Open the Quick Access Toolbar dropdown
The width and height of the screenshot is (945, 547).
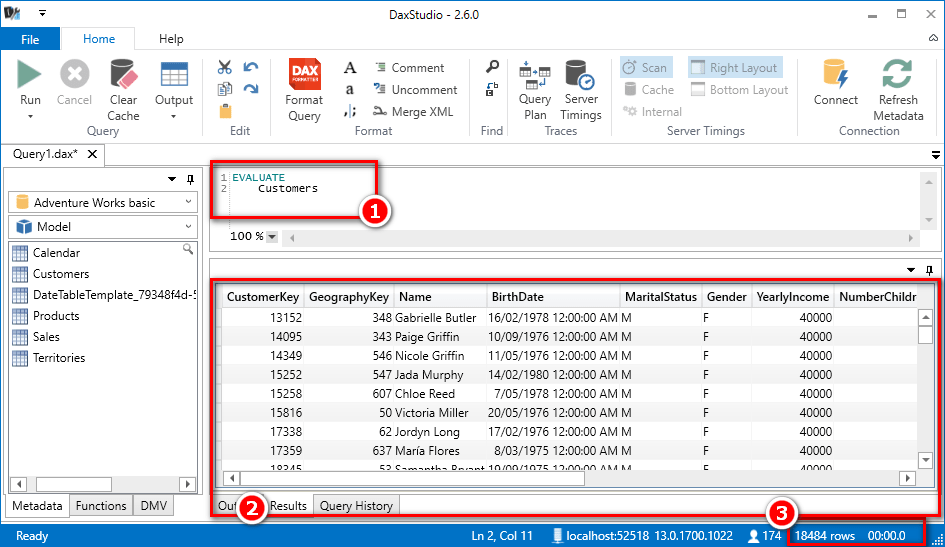click(x=42, y=13)
